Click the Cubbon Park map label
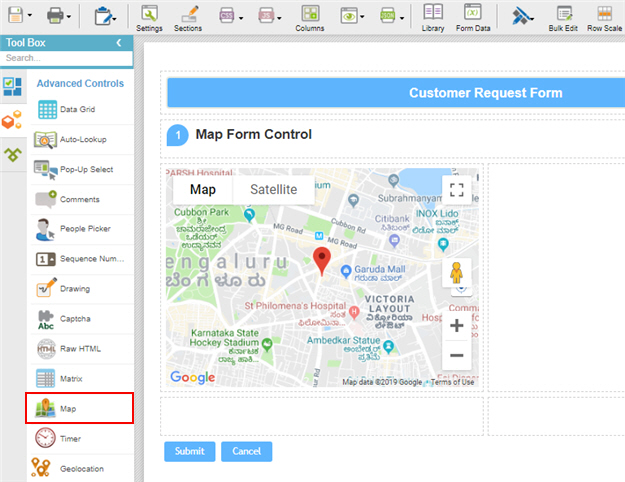625x482 pixels. click(x=201, y=212)
